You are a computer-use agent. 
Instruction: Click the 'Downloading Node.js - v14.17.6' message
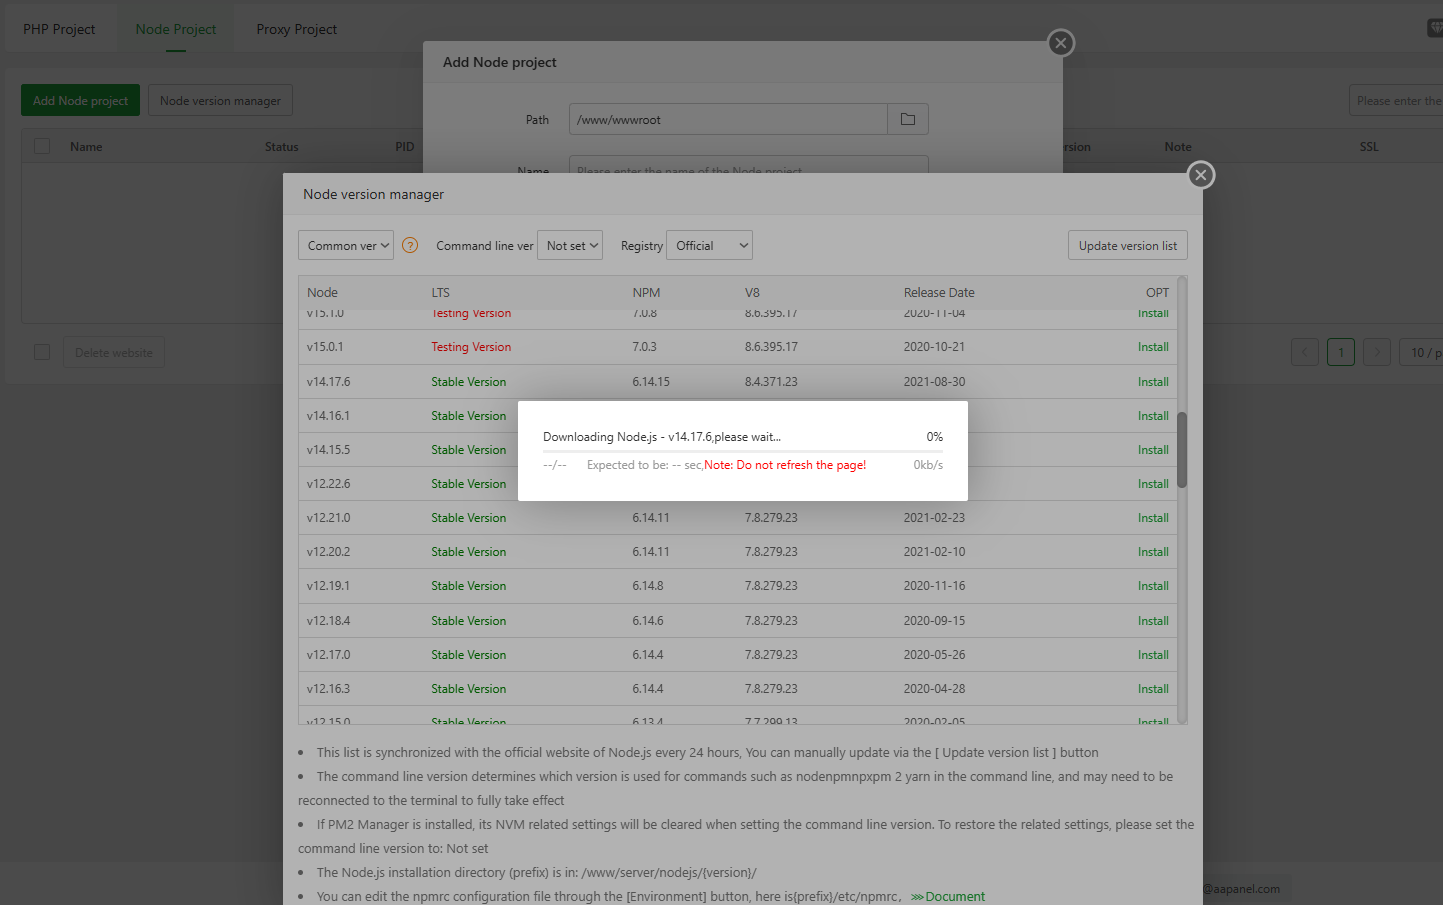coord(662,437)
